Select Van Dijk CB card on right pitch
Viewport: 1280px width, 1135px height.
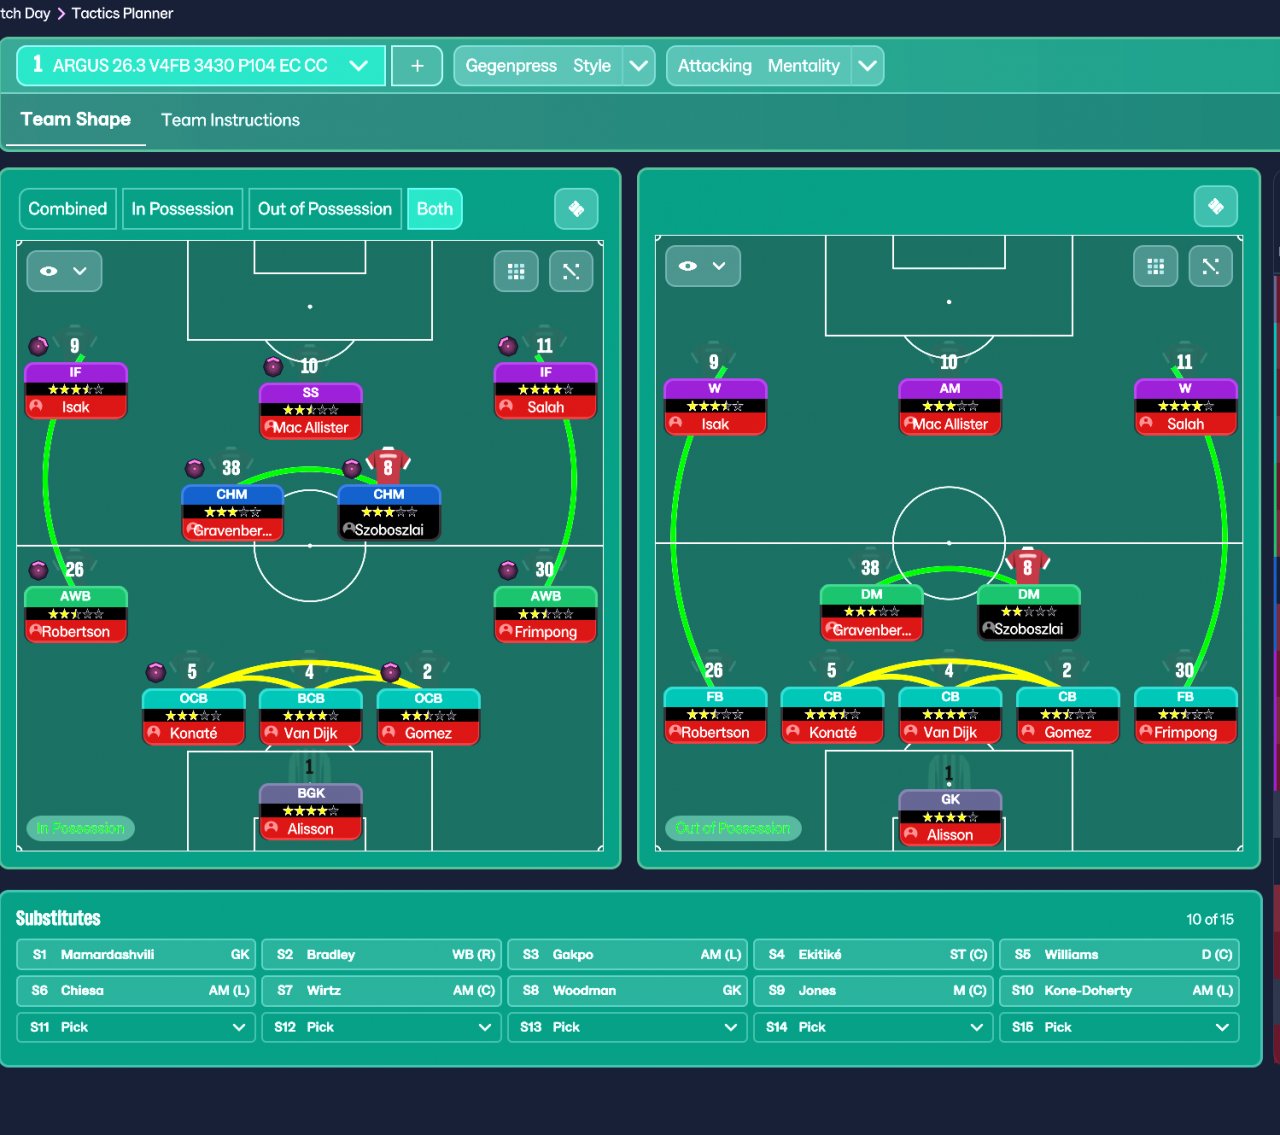tap(950, 716)
